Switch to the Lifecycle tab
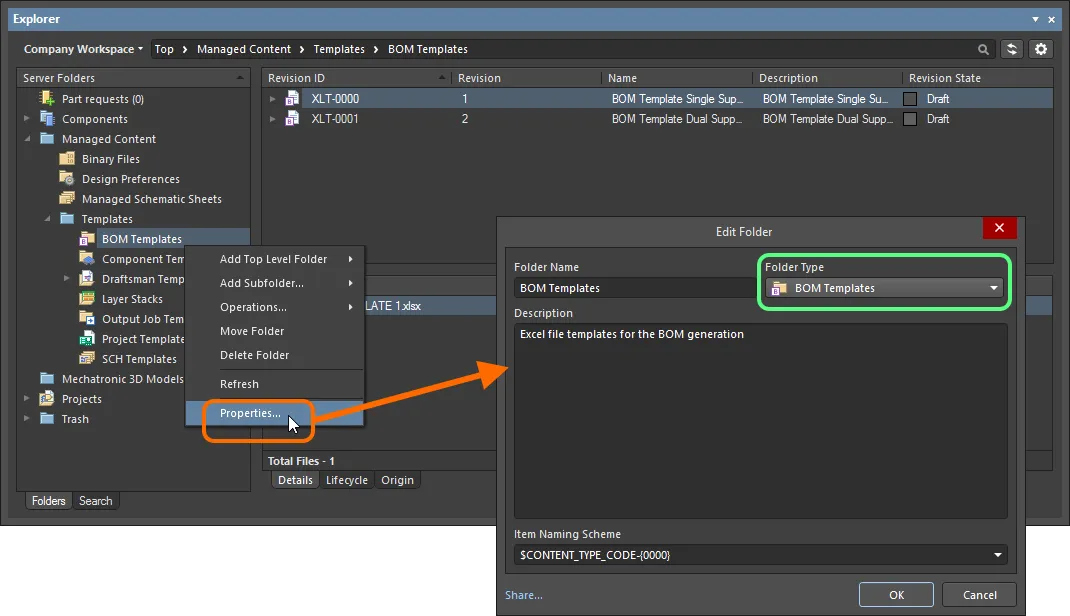The width and height of the screenshot is (1070, 616). tap(347, 480)
